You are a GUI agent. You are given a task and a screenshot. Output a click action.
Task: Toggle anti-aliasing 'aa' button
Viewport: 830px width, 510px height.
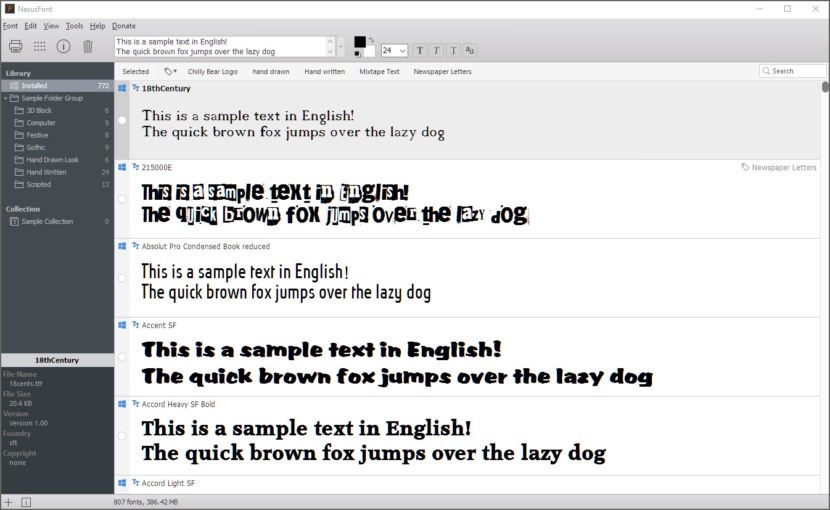tap(470, 50)
